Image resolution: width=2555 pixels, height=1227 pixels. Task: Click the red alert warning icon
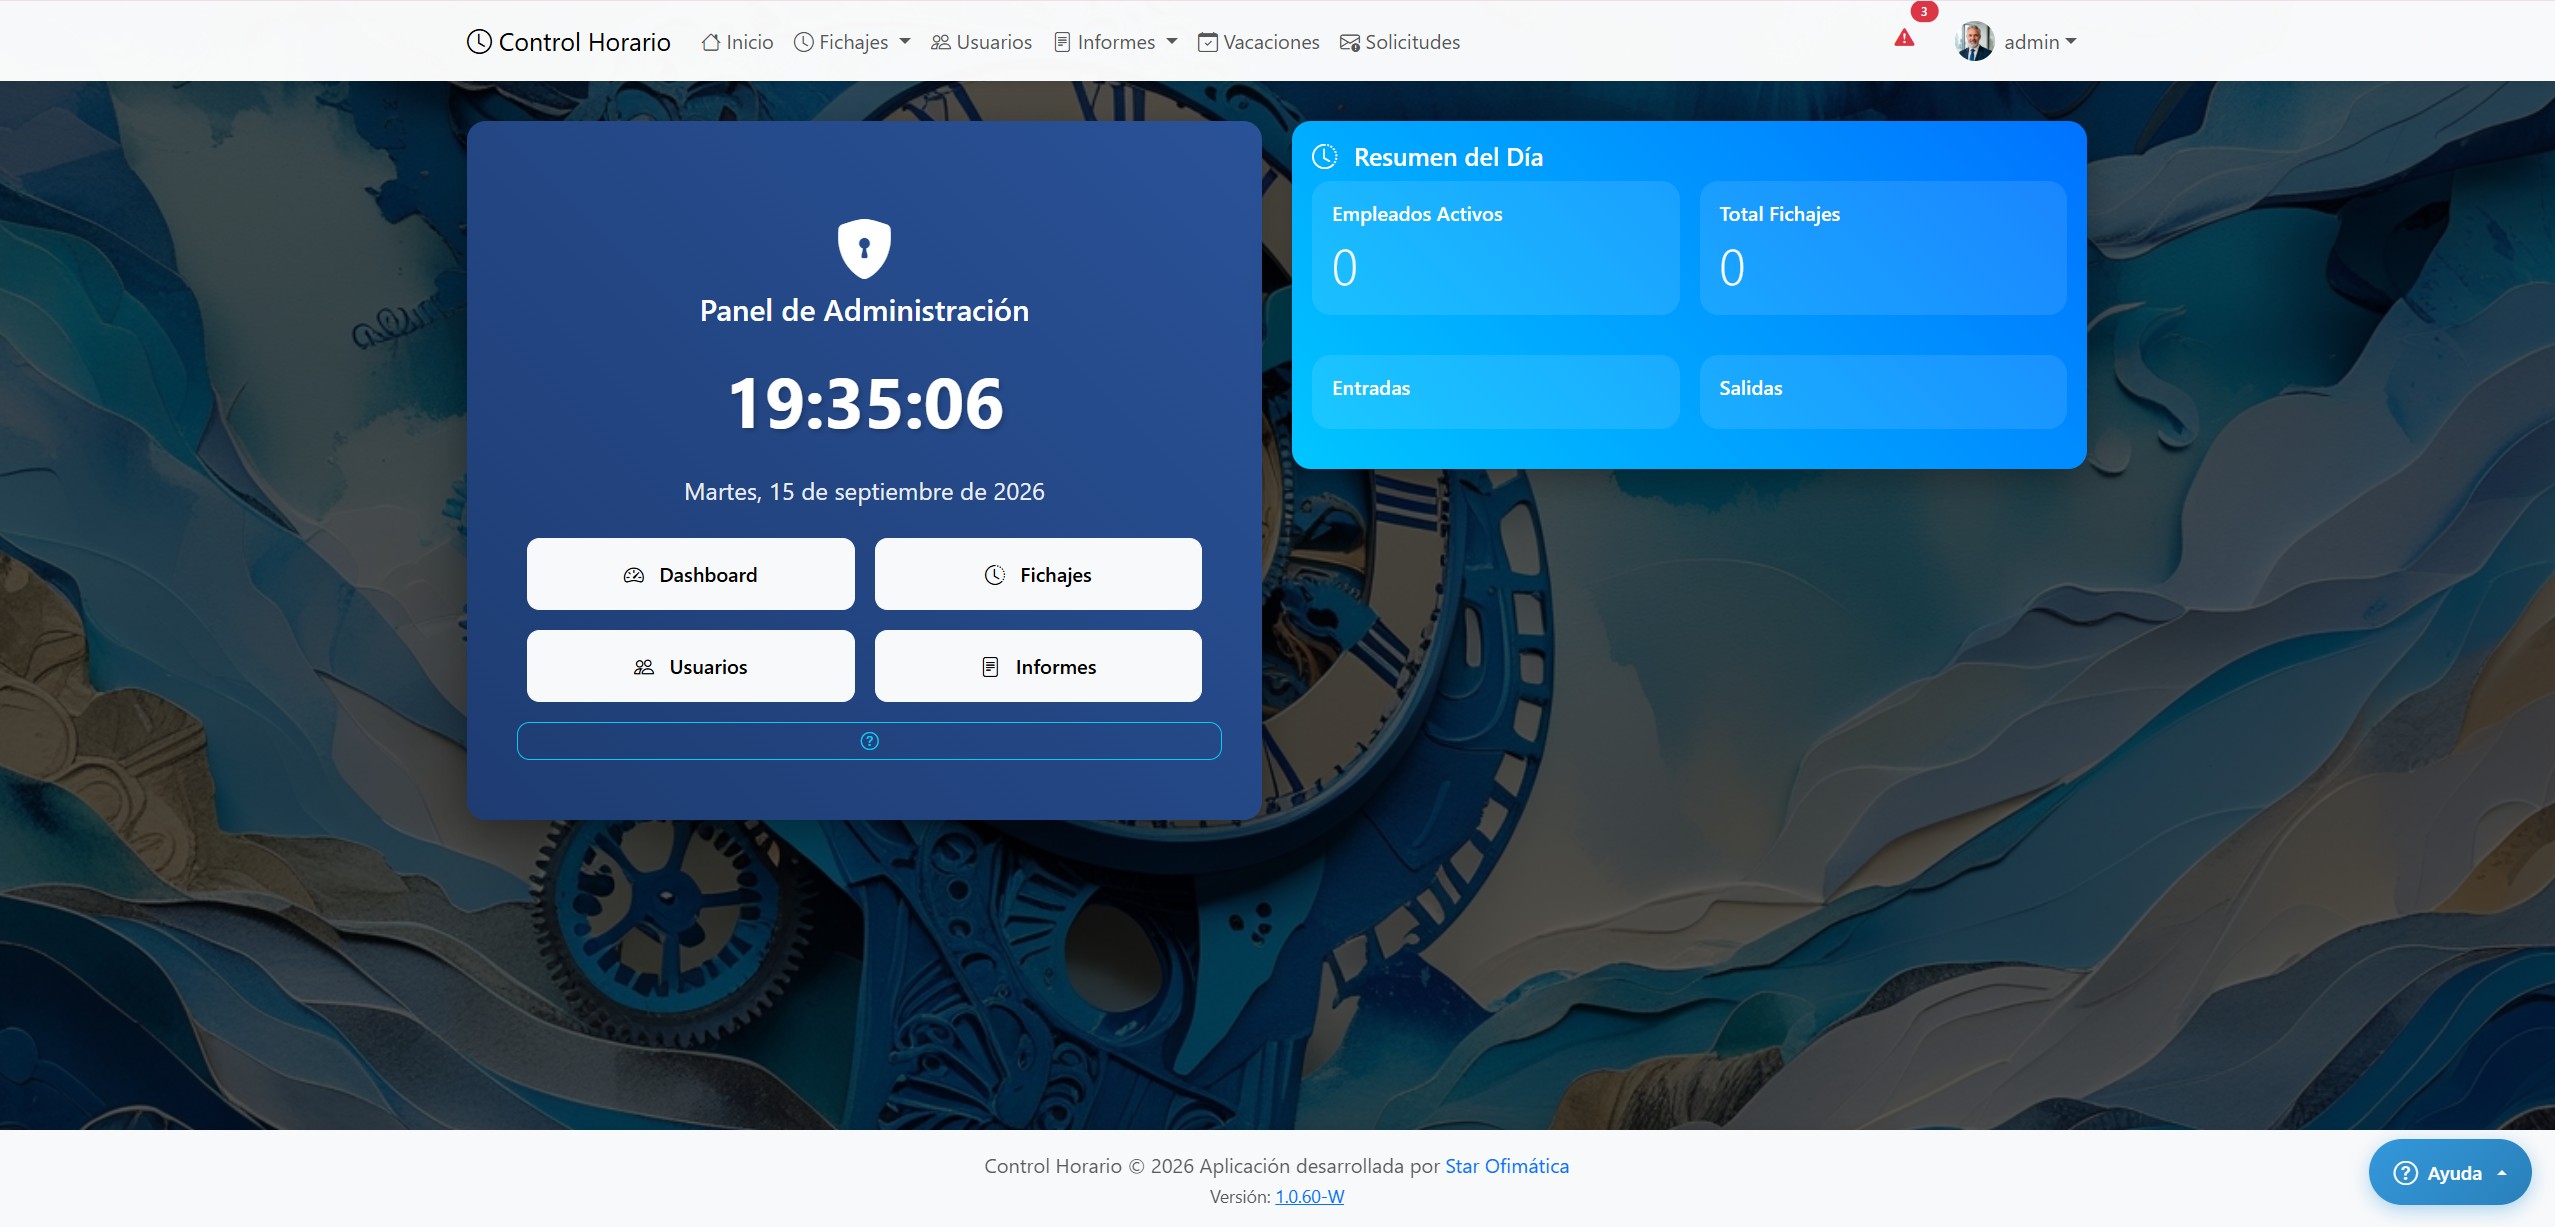(1904, 38)
